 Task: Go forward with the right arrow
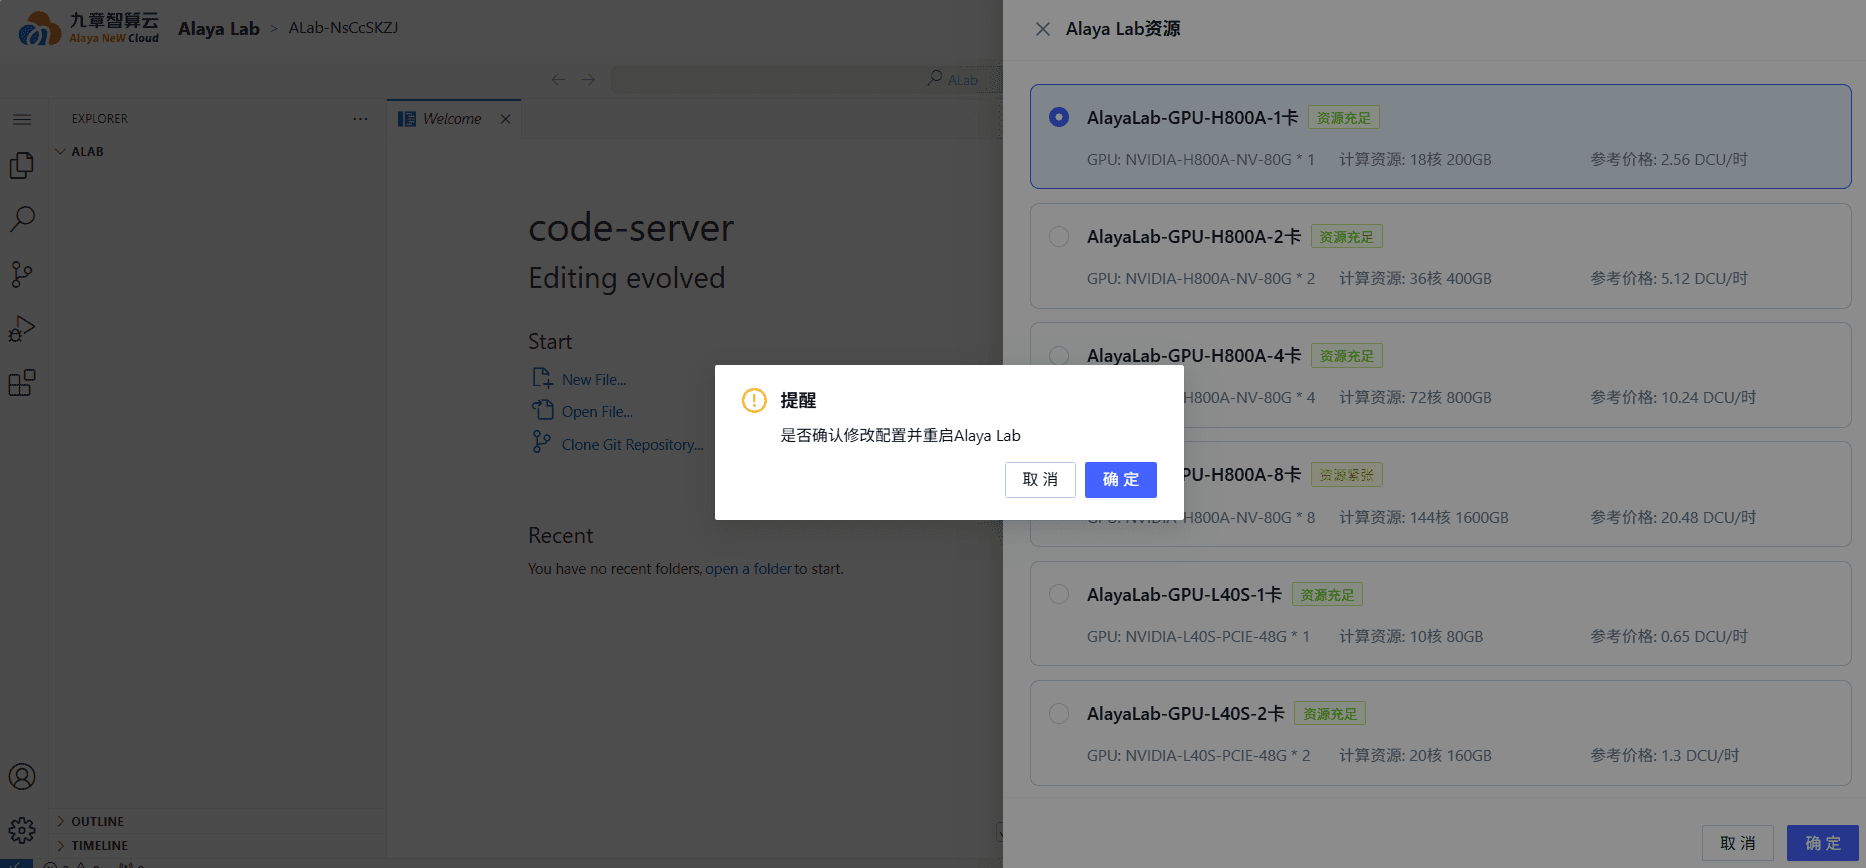pos(588,79)
